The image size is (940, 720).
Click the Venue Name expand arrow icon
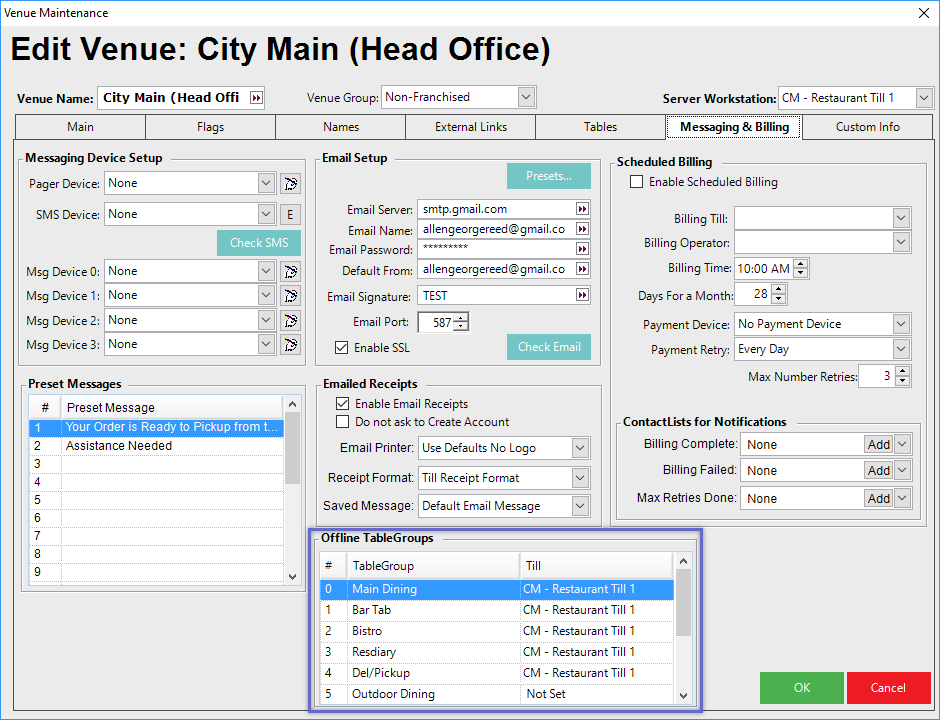pos(256,97)
